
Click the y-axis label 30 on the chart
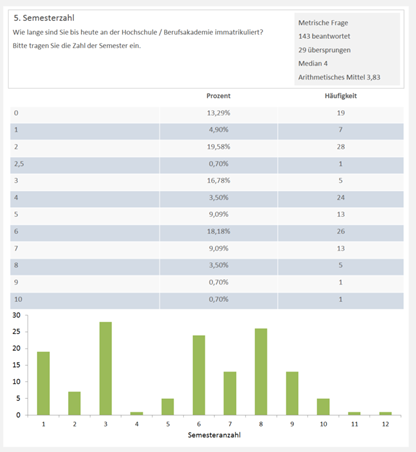click(x=16, y=315)
